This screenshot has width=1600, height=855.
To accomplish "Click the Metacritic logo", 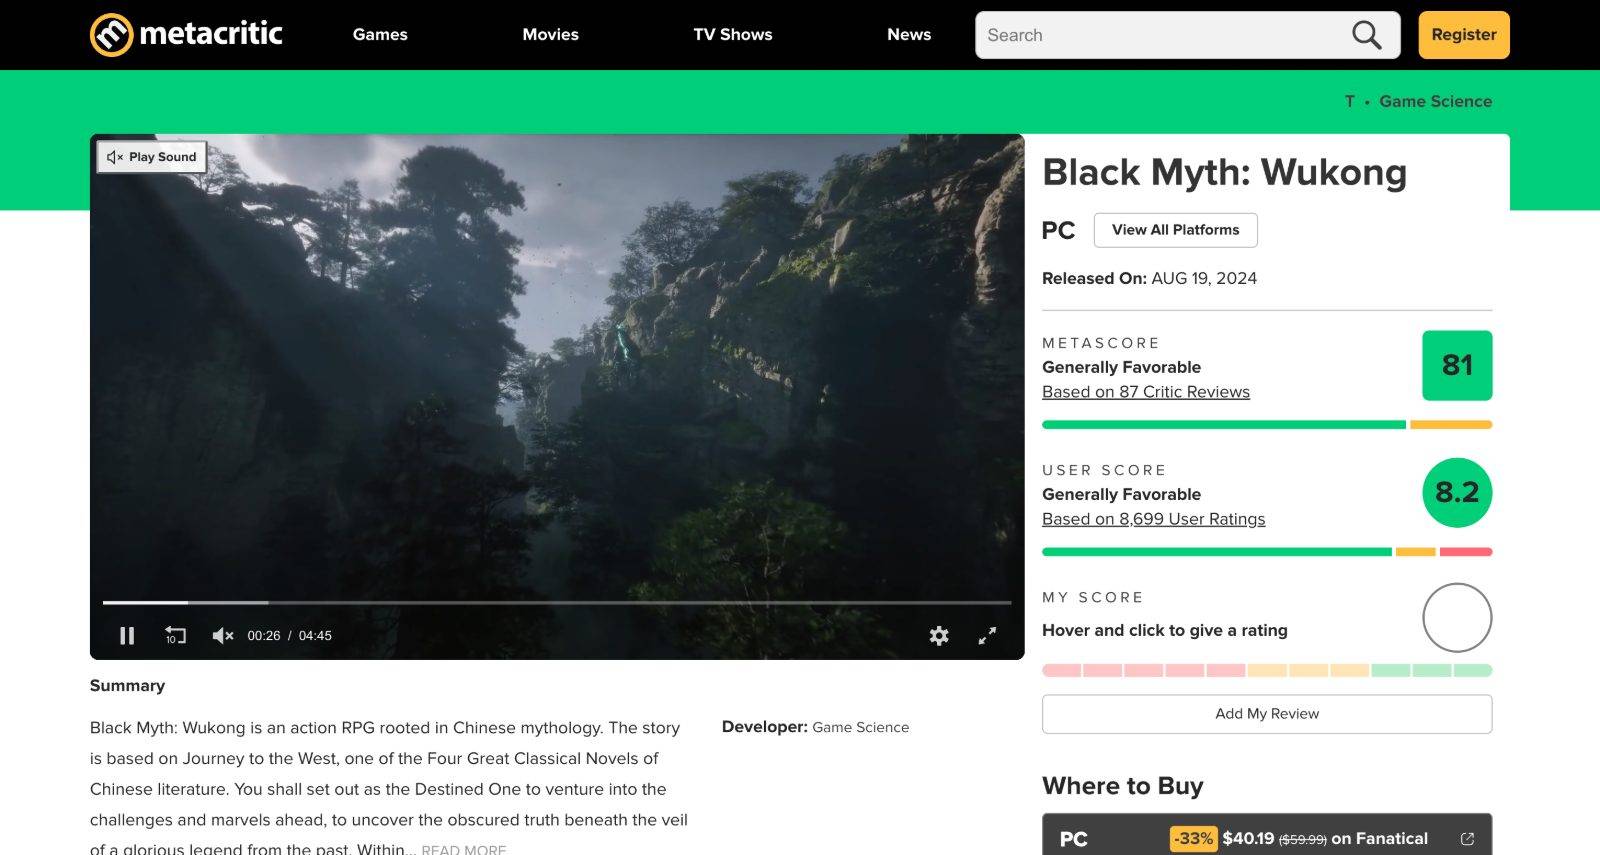I will (x=186, y=34).
